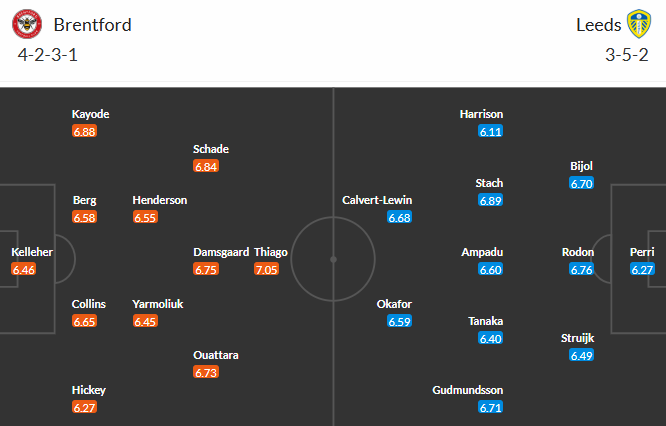The height and width of the screenshot is (426, 666).
Task: Click Henderson's 6.55 rating badge
Action: [x=145, y=217]
